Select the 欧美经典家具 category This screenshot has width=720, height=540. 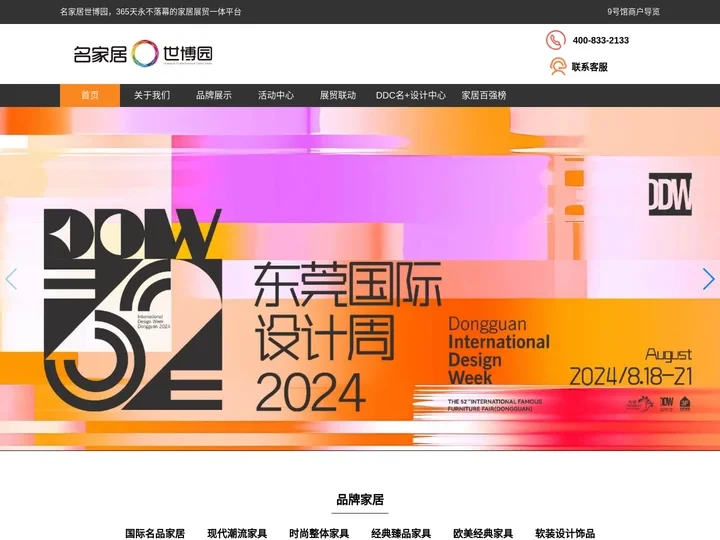pos(483,534)
